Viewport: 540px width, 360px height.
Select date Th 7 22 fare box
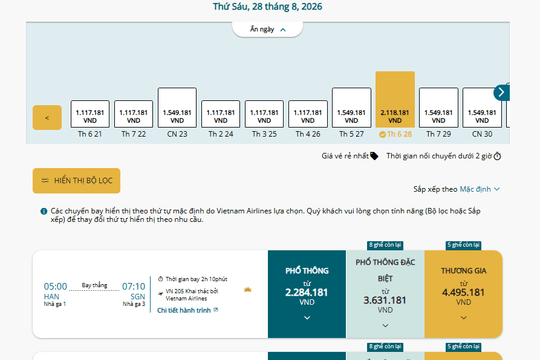click(x=133, y=114)
